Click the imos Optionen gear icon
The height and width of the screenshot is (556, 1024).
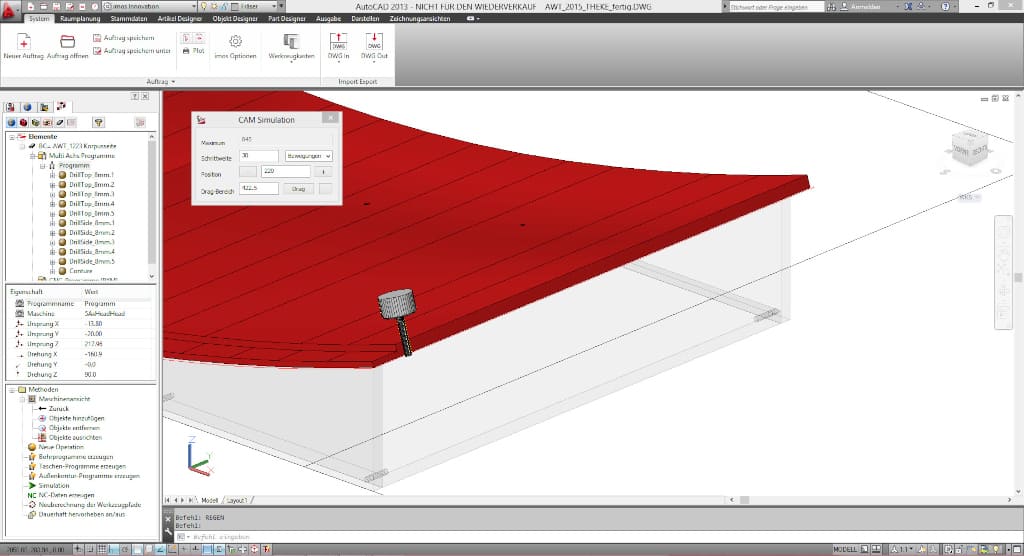point(236,41)
